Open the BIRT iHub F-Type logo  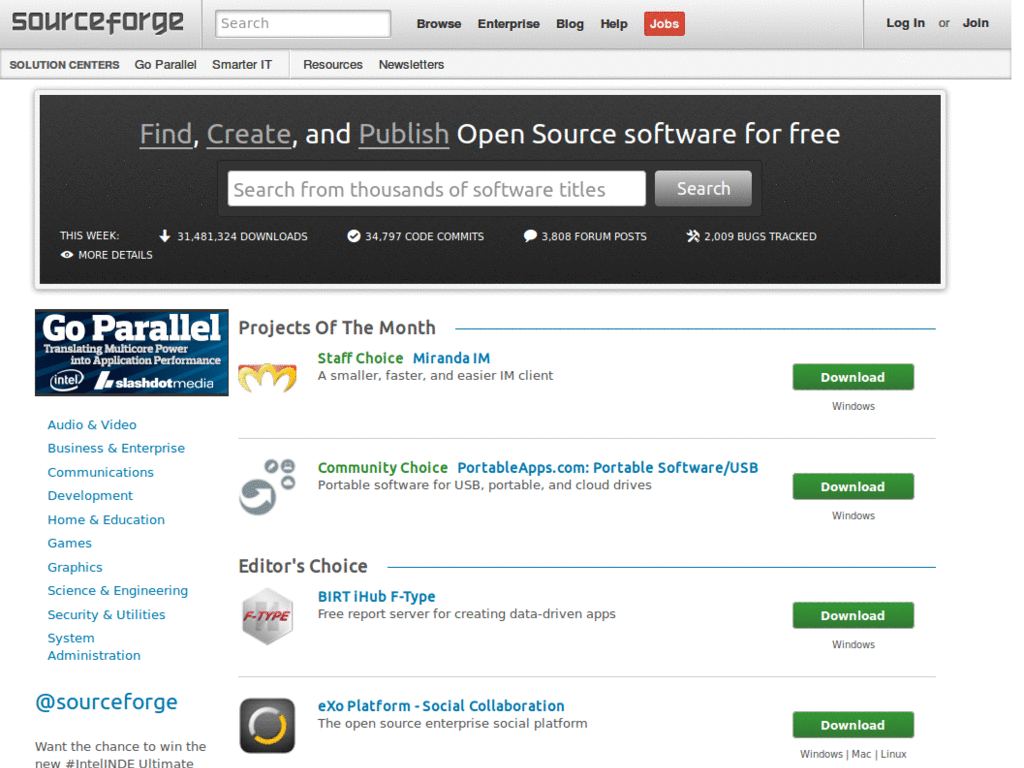(x=267, y=616)
